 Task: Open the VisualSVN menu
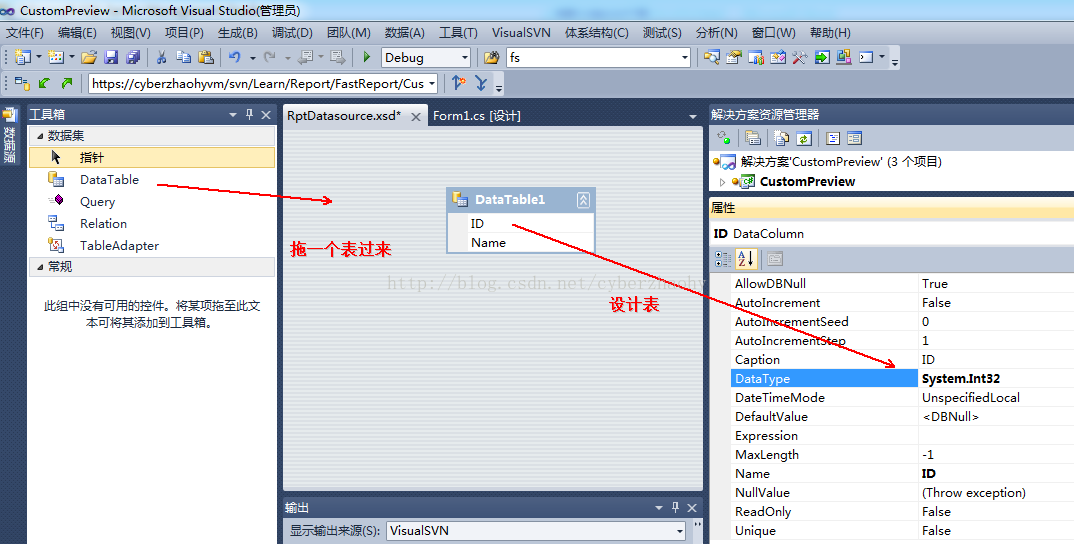521,33
